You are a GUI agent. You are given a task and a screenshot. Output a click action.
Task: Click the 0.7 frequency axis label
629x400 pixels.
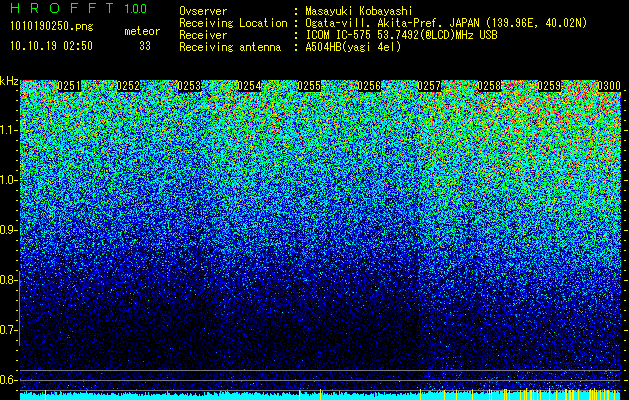(9, 330)
